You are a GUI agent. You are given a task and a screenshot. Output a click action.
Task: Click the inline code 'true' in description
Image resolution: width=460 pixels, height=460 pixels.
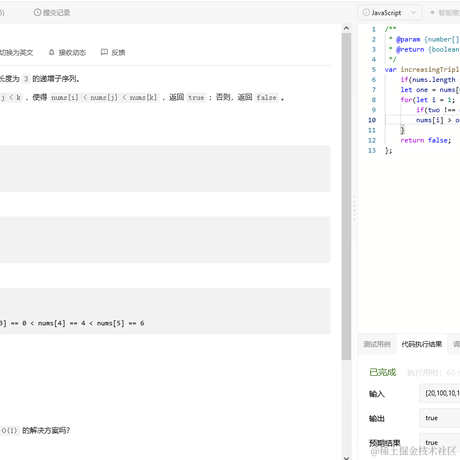(196, 97)
